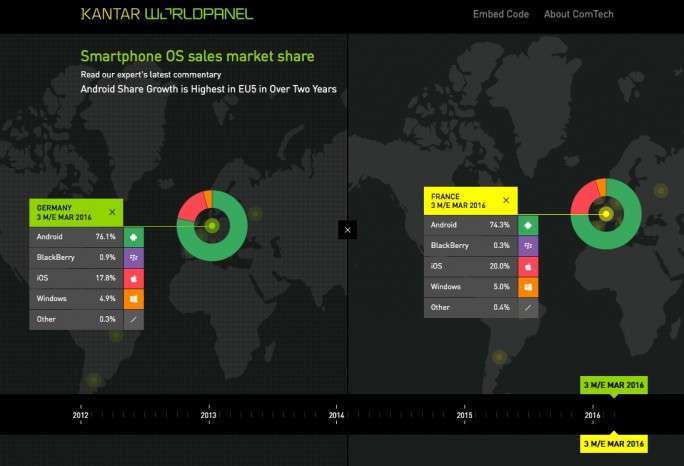
Task: Click the FRANCE panel header title
Action: click(x=445, y=196)
